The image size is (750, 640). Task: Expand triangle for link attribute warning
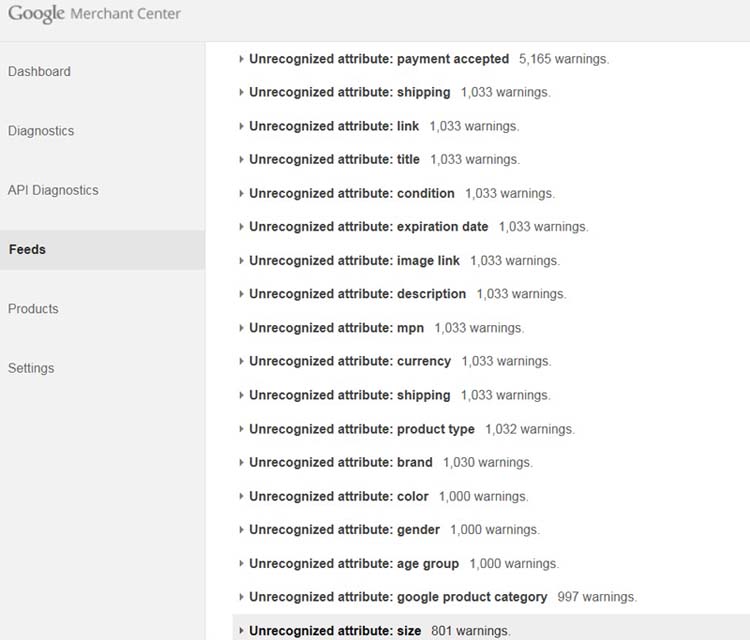[241, 126]
